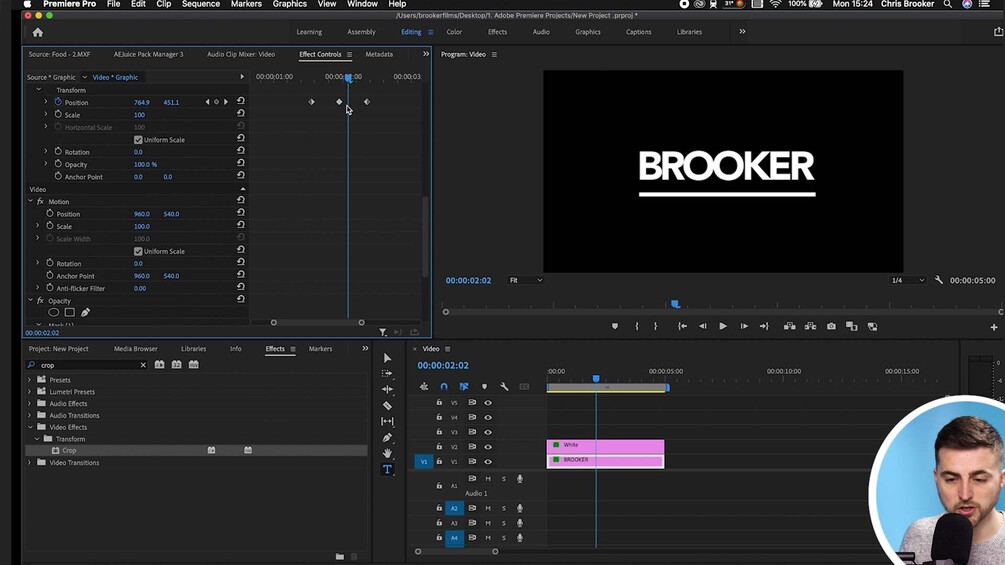Open Media Browser tab
1005x565 pixels.
pyautogui.click(x=135, y=348)
